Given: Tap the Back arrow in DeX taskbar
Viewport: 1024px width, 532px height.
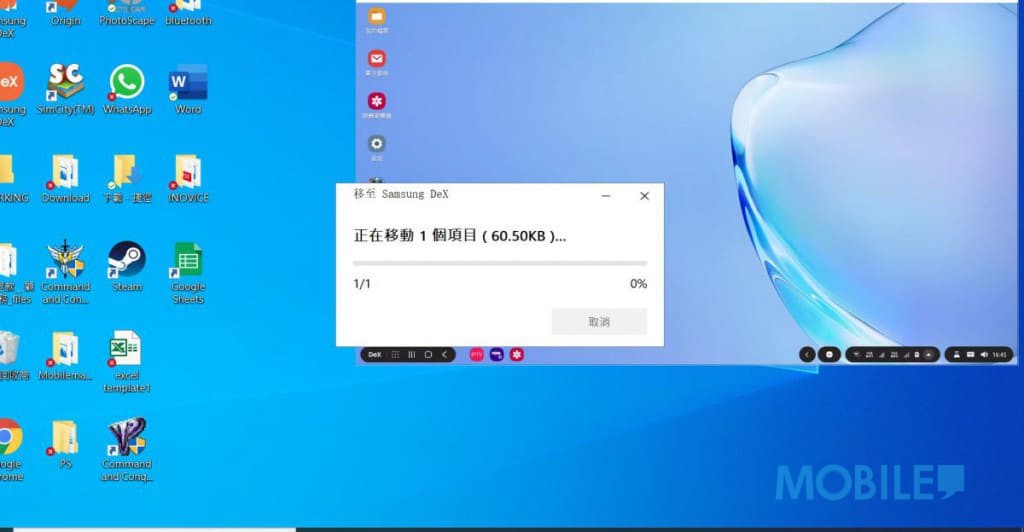Looking at the screenshot, I should click(x=445, y=354).
